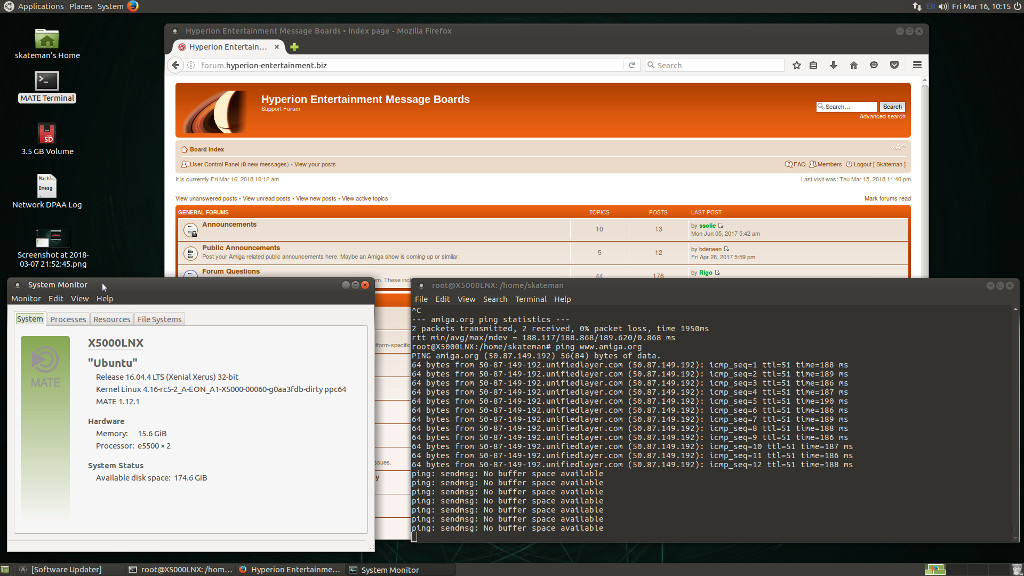
Task: Click the power/session icon in top panel
Action: click(1017, 6)
